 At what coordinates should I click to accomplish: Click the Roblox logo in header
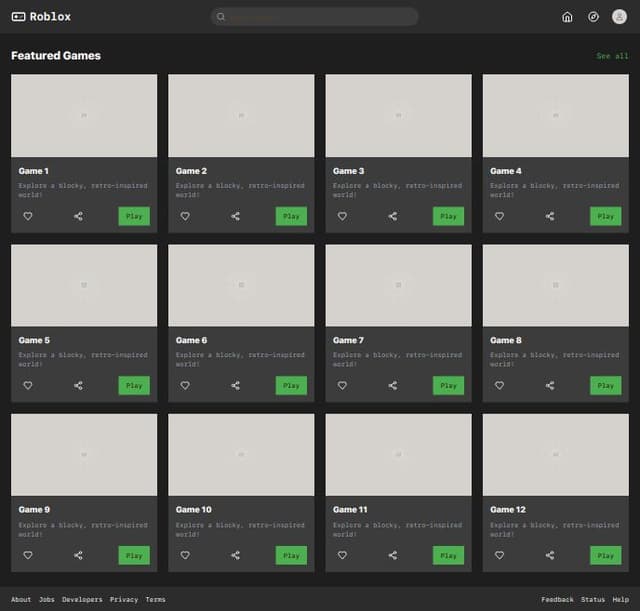pyautogui.click(x=41, y=17)
